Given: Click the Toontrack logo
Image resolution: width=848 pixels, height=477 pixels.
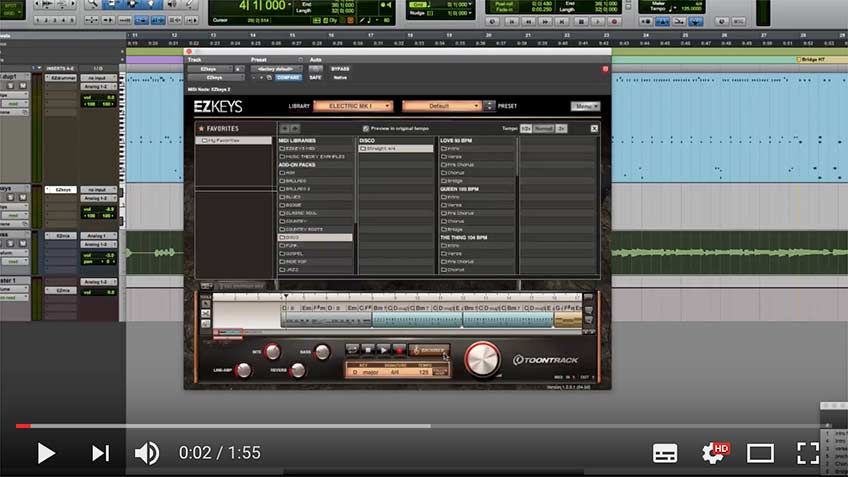Looking at the screenshot, I should pos(545,360).
